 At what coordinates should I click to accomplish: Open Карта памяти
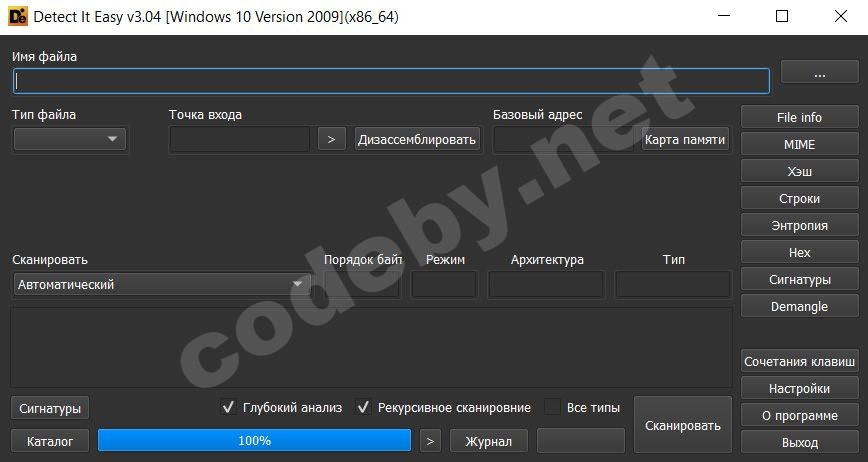click(x=685, y=139)
